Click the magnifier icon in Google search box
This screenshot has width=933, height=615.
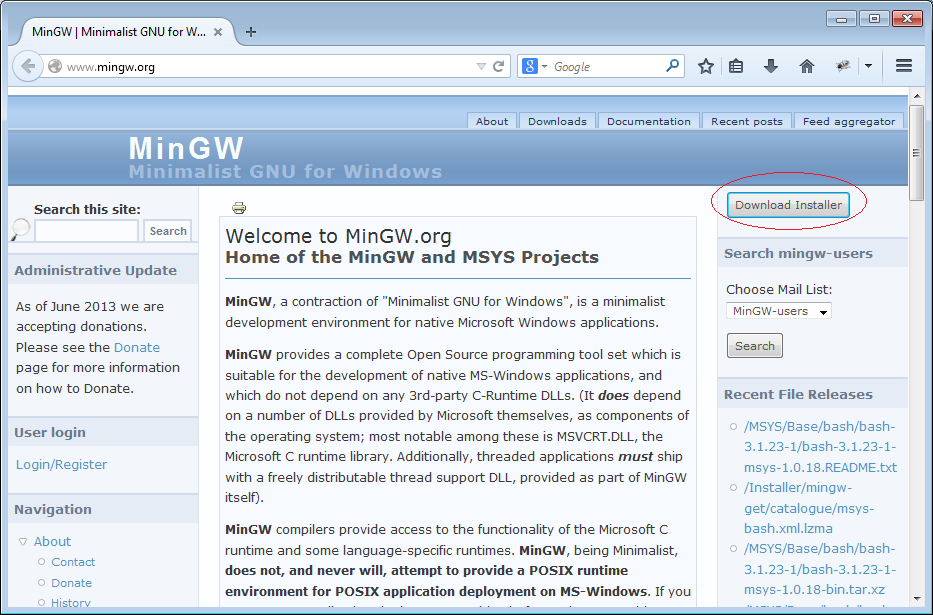(x=672, y=65)
